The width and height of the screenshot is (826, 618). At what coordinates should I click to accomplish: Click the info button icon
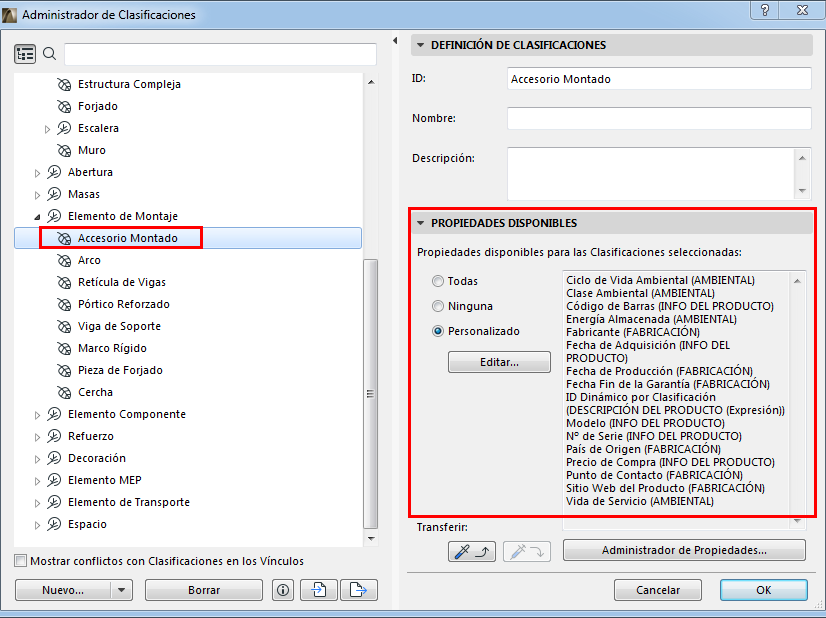pyautogui.click(x=283, y=590)
